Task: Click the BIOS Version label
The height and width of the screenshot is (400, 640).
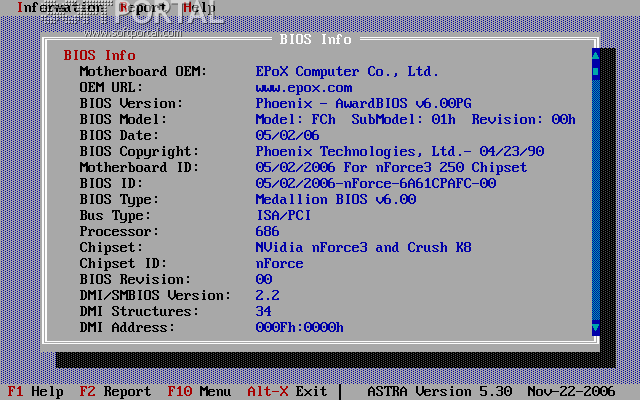Action: 131,103
